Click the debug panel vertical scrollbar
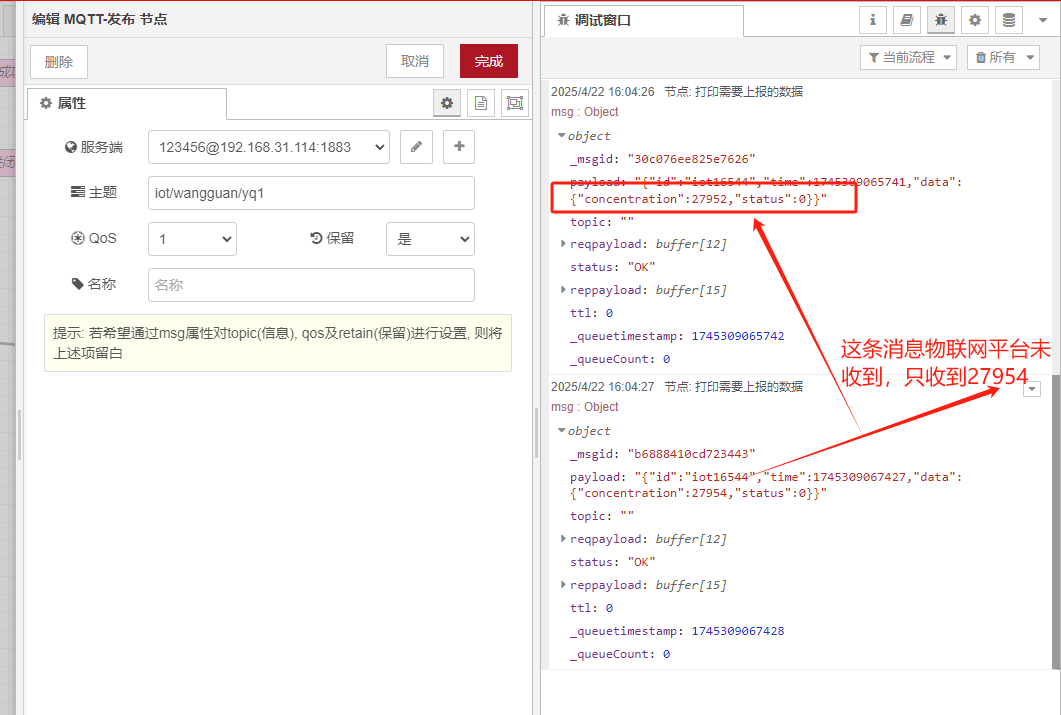The image size is (1061, 715). click(x=1056, y=521)
